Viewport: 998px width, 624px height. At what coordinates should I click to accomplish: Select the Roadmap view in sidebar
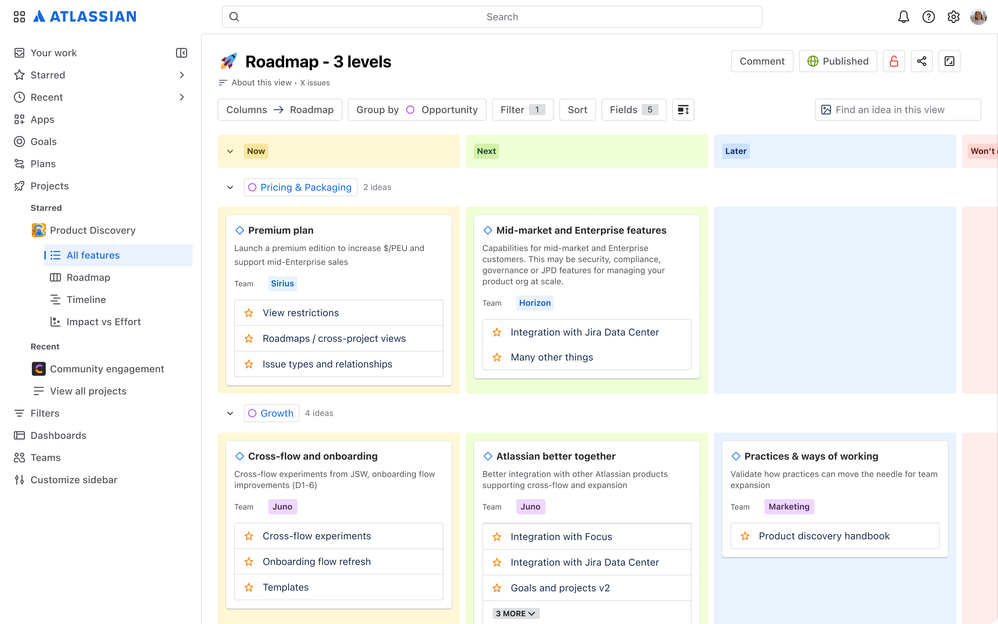coord(88,278)
